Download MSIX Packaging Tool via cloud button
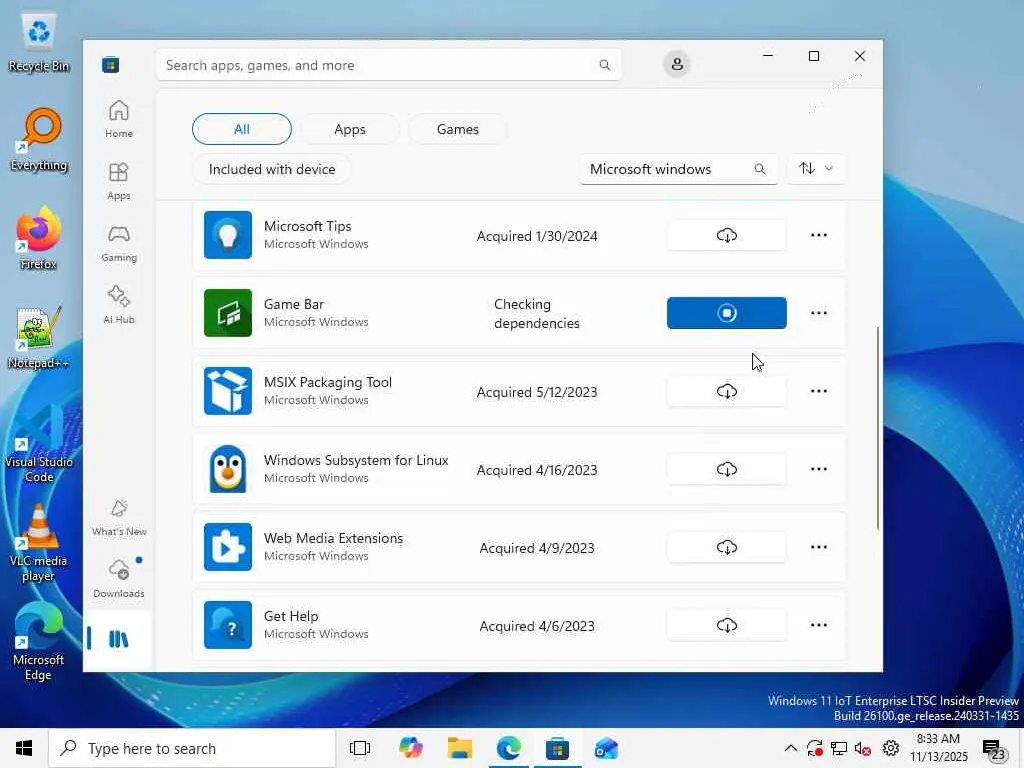The width and height of the screenshot is (1024, 768). [726, 391]
